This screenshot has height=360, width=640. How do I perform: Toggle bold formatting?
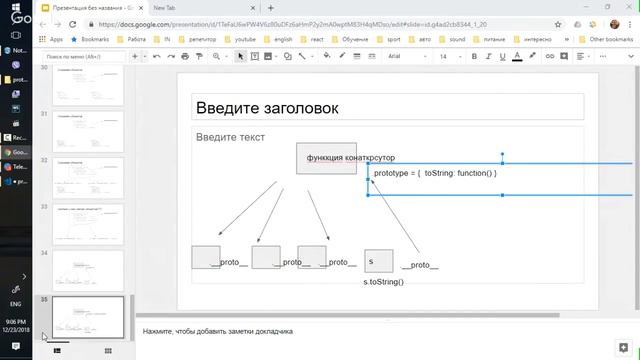pyautogui.click(x=474, y=56)
